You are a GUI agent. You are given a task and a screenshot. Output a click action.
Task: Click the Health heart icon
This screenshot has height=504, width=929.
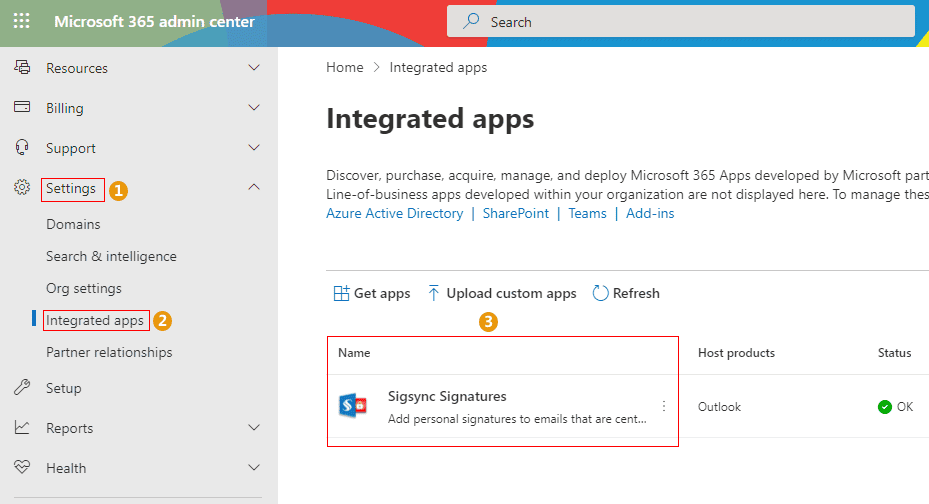(x=21, y=468)
